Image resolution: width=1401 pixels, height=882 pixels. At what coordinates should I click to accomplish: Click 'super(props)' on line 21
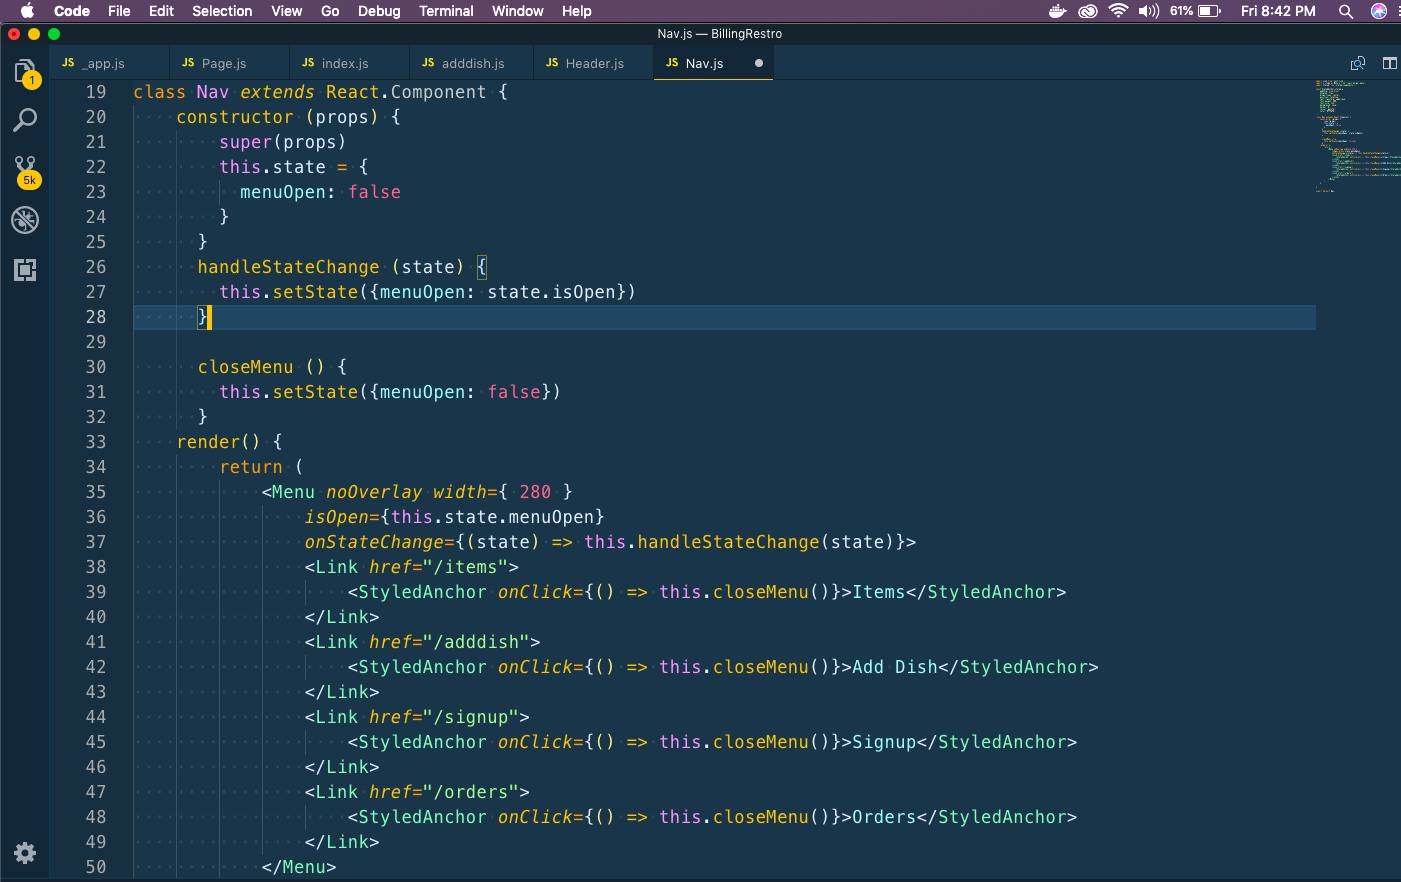point(283,142)
